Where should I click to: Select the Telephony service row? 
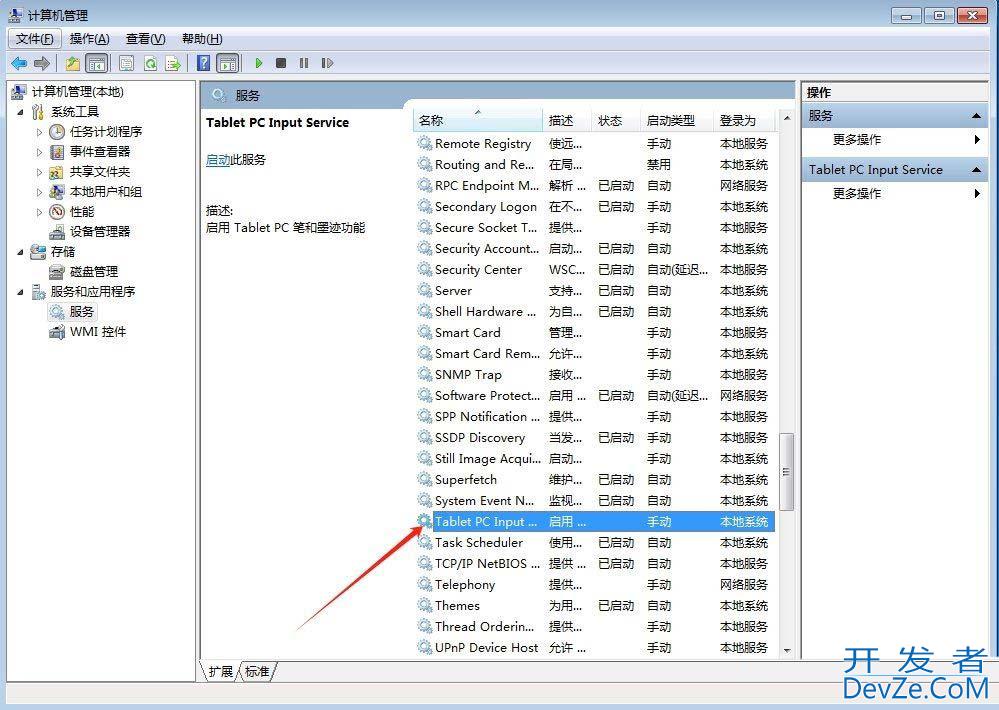point(595,584)
